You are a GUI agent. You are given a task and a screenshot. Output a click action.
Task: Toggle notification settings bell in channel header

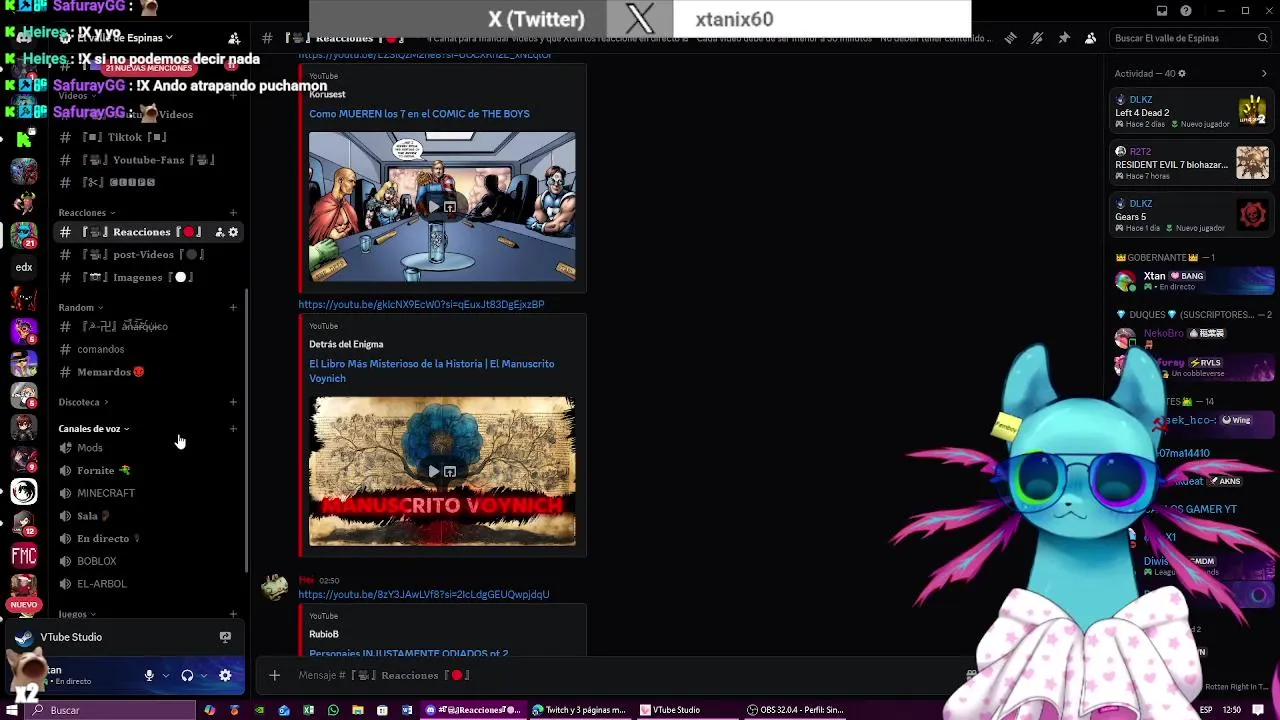[x=1037, y=38]
